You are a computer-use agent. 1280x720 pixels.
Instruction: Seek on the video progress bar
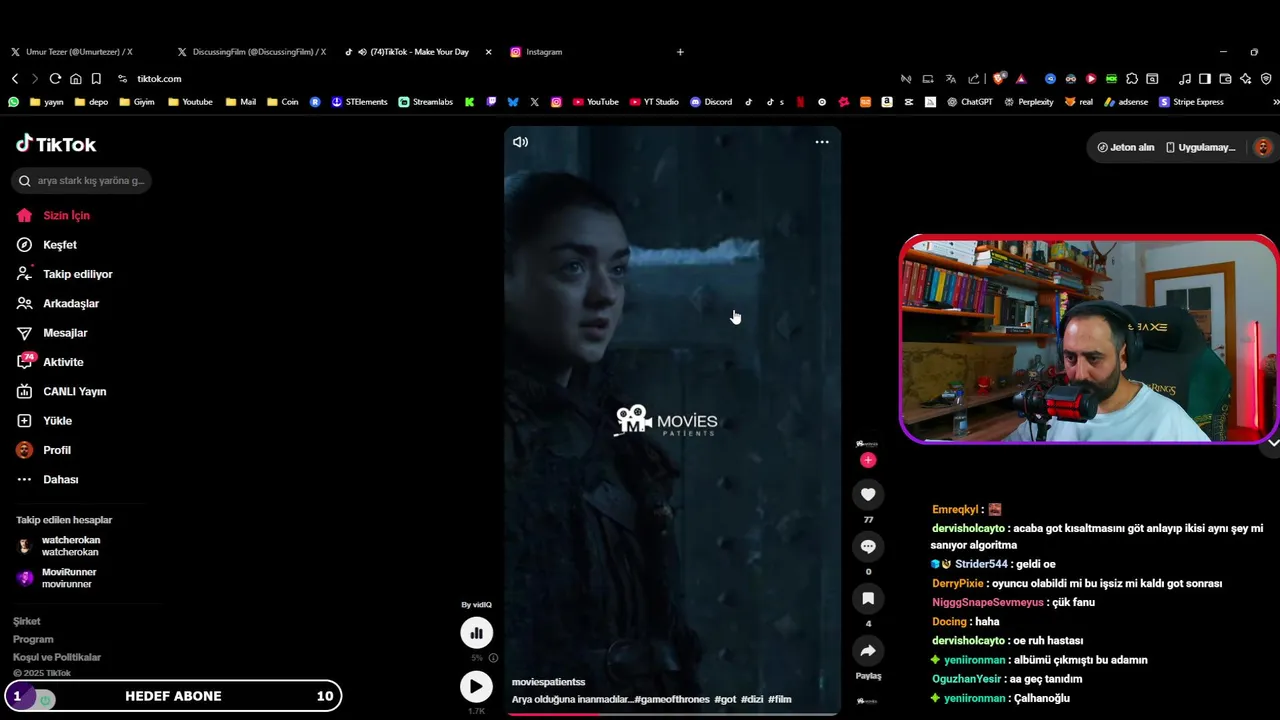coord(672,714)
